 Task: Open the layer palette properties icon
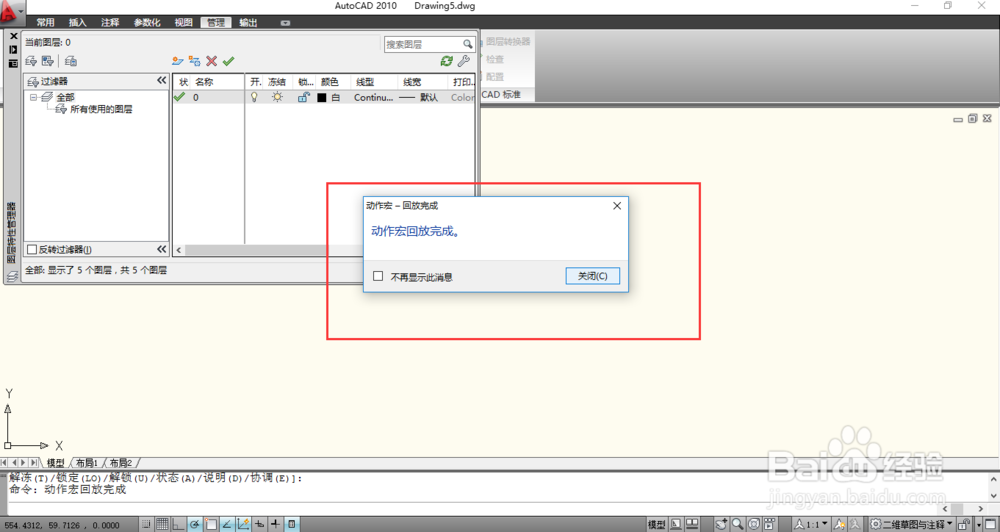pyautogui.click(x=13, y=63)
